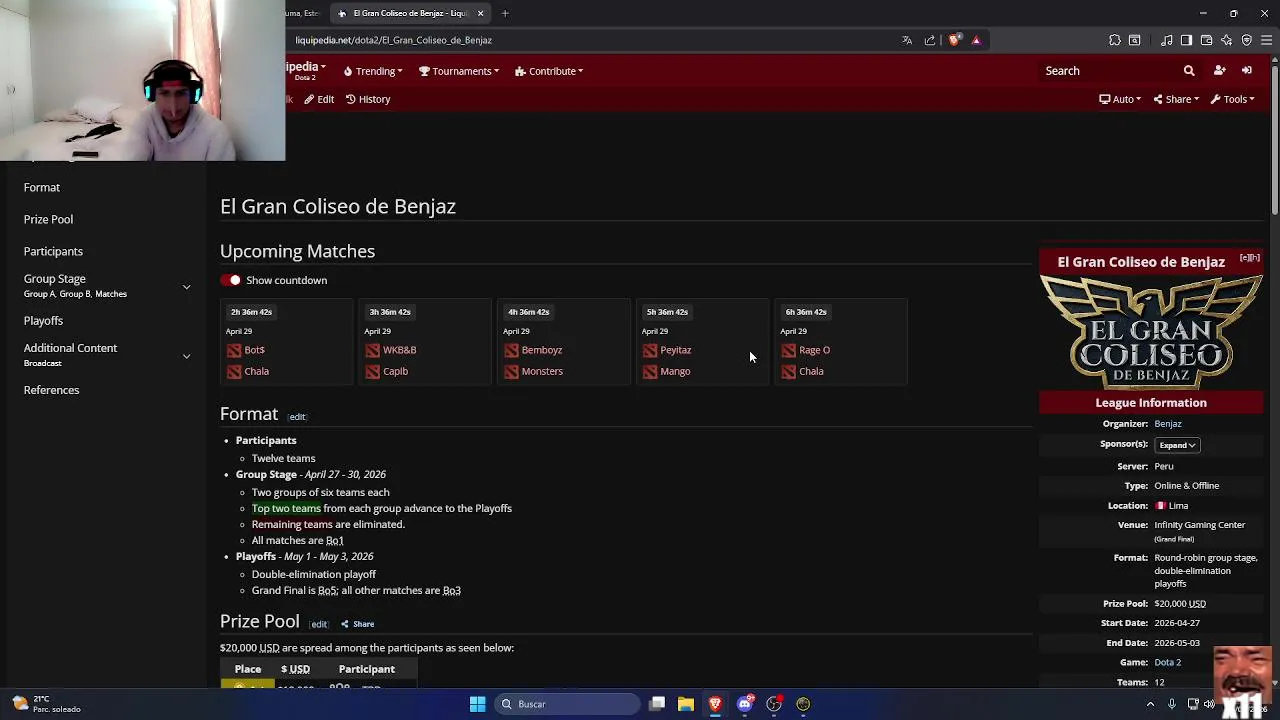Click the Rage O team logo icon
Screen dimensions: 1280x720
(789, 350)
